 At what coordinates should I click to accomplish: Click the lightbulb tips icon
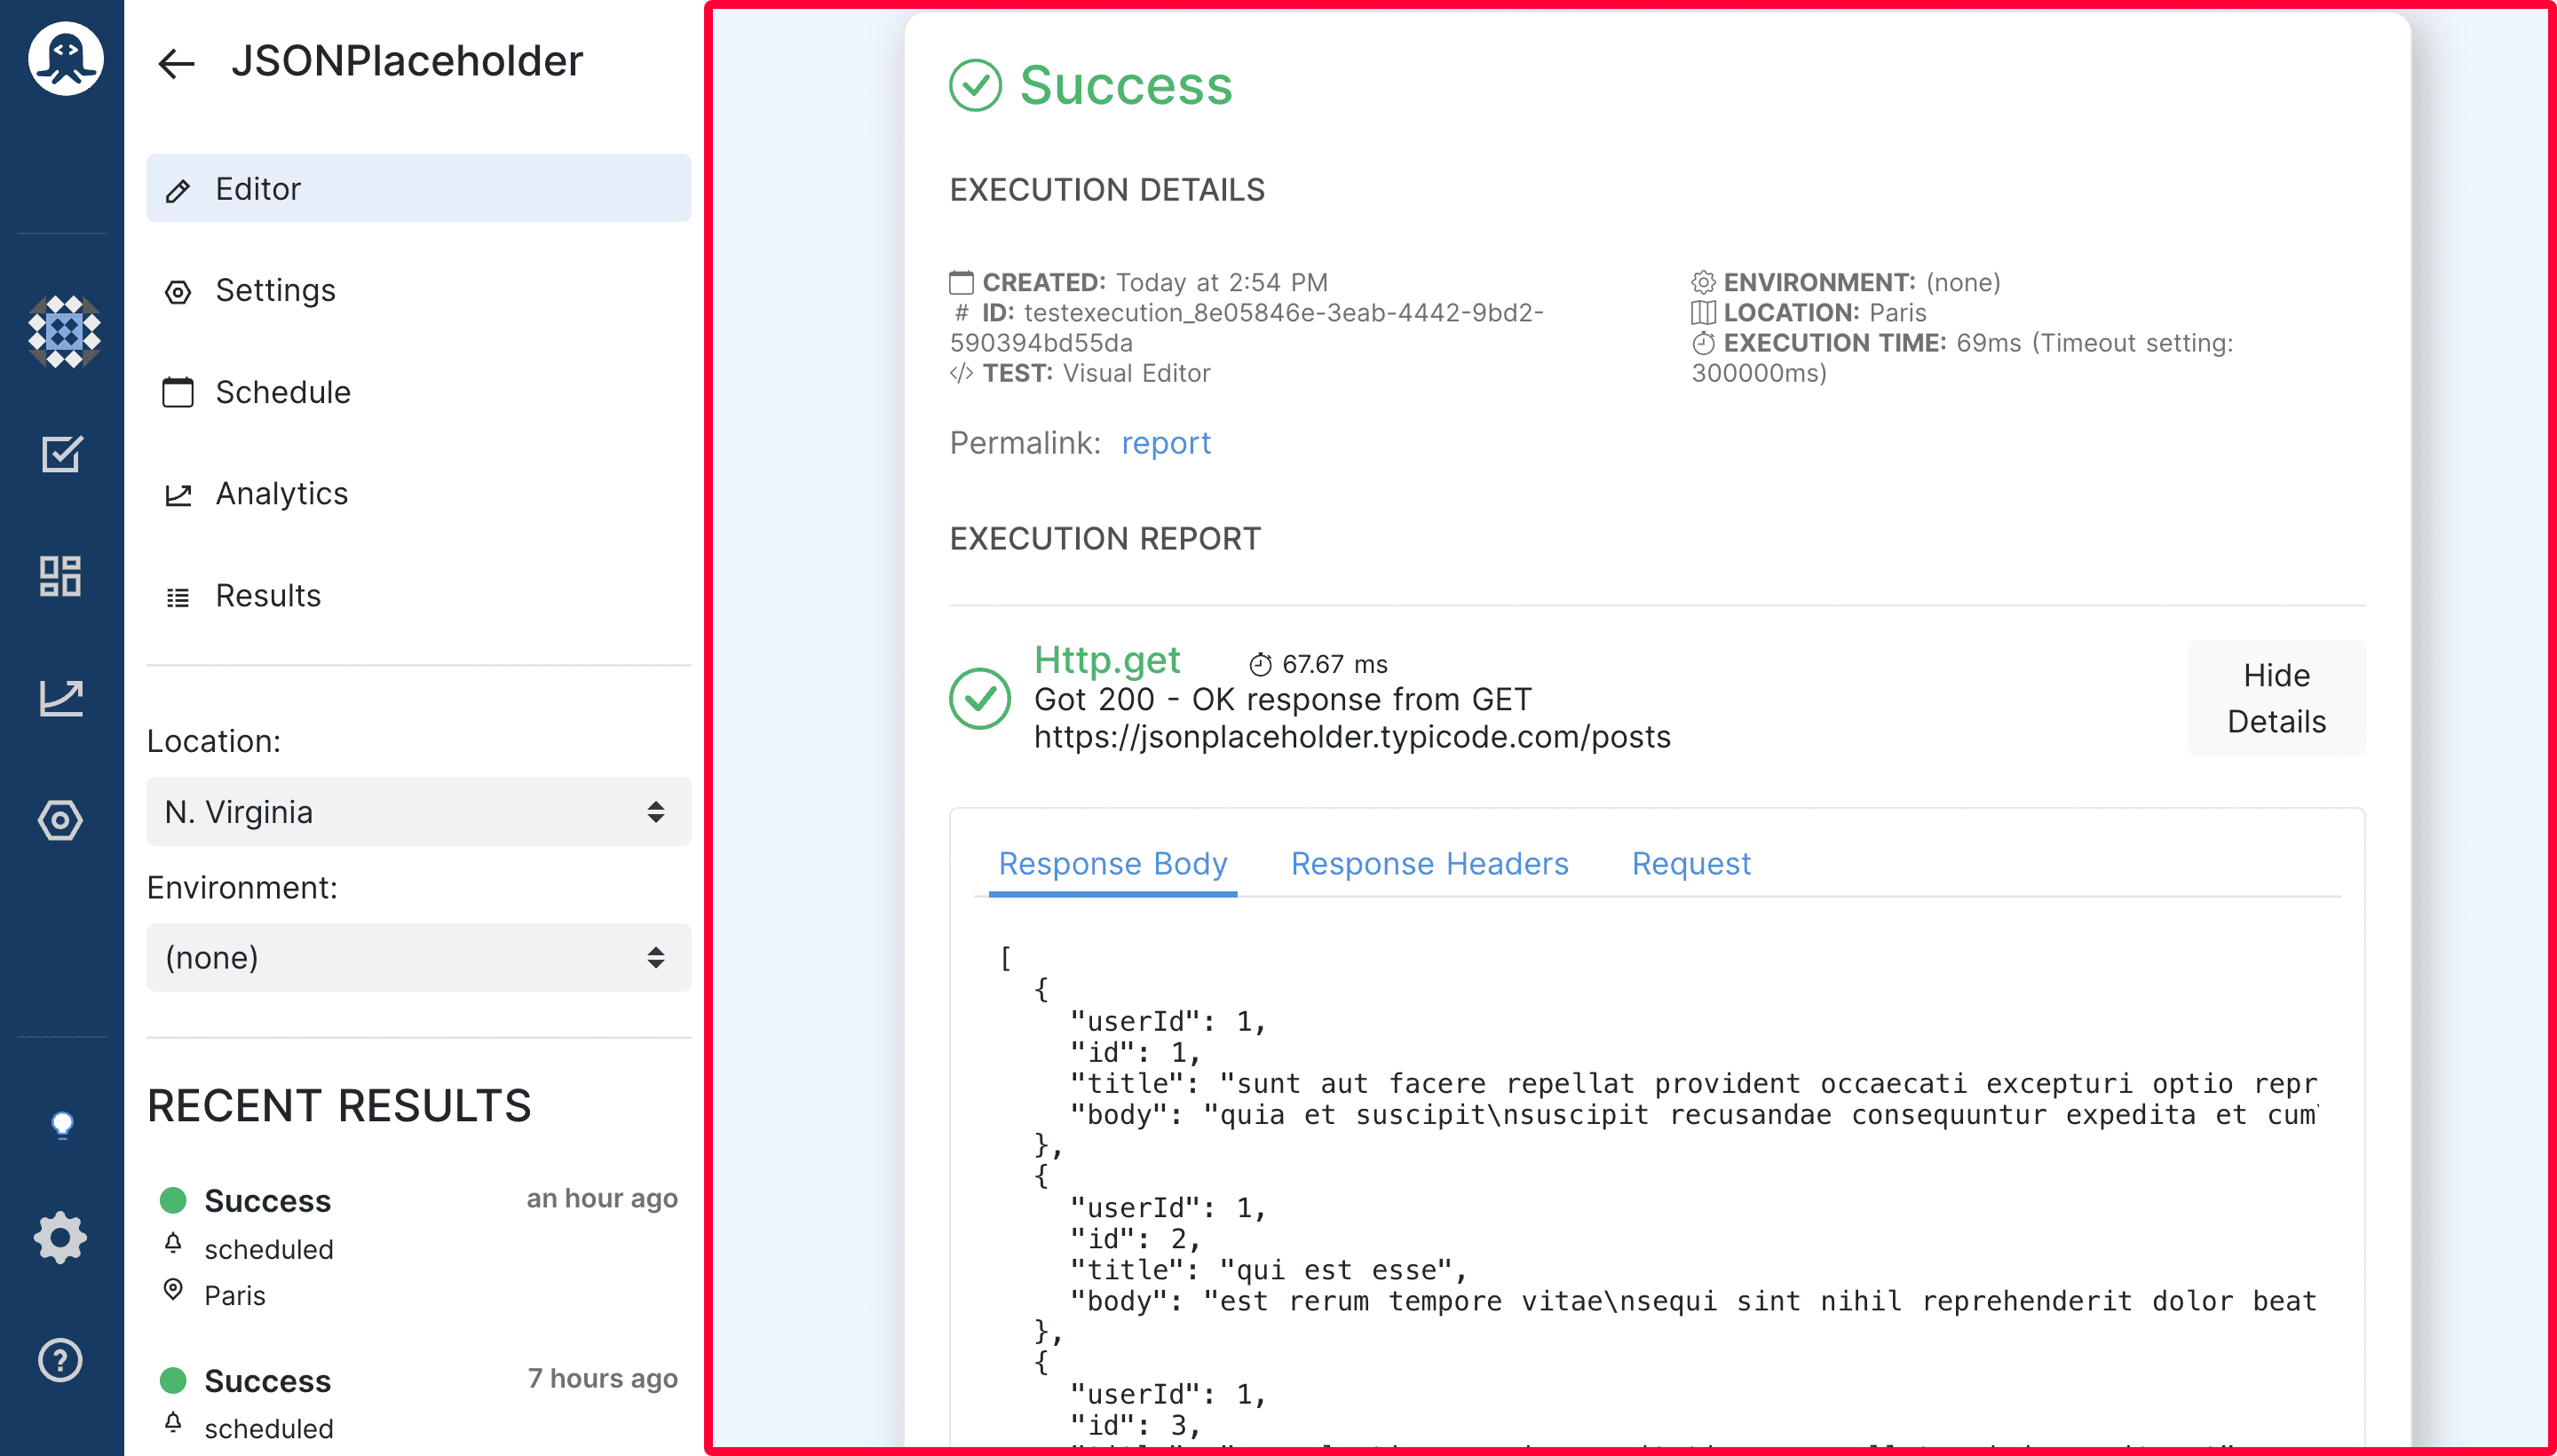(62, 1124)
